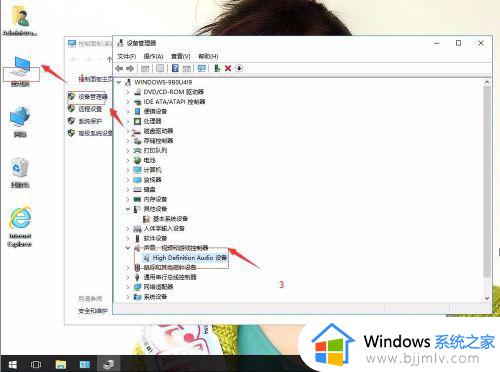Image resolution: width=500 pixels, height=372 pixels.
Task: Click the Forward arrow in Device Manager toolbar
Action: 130,69
